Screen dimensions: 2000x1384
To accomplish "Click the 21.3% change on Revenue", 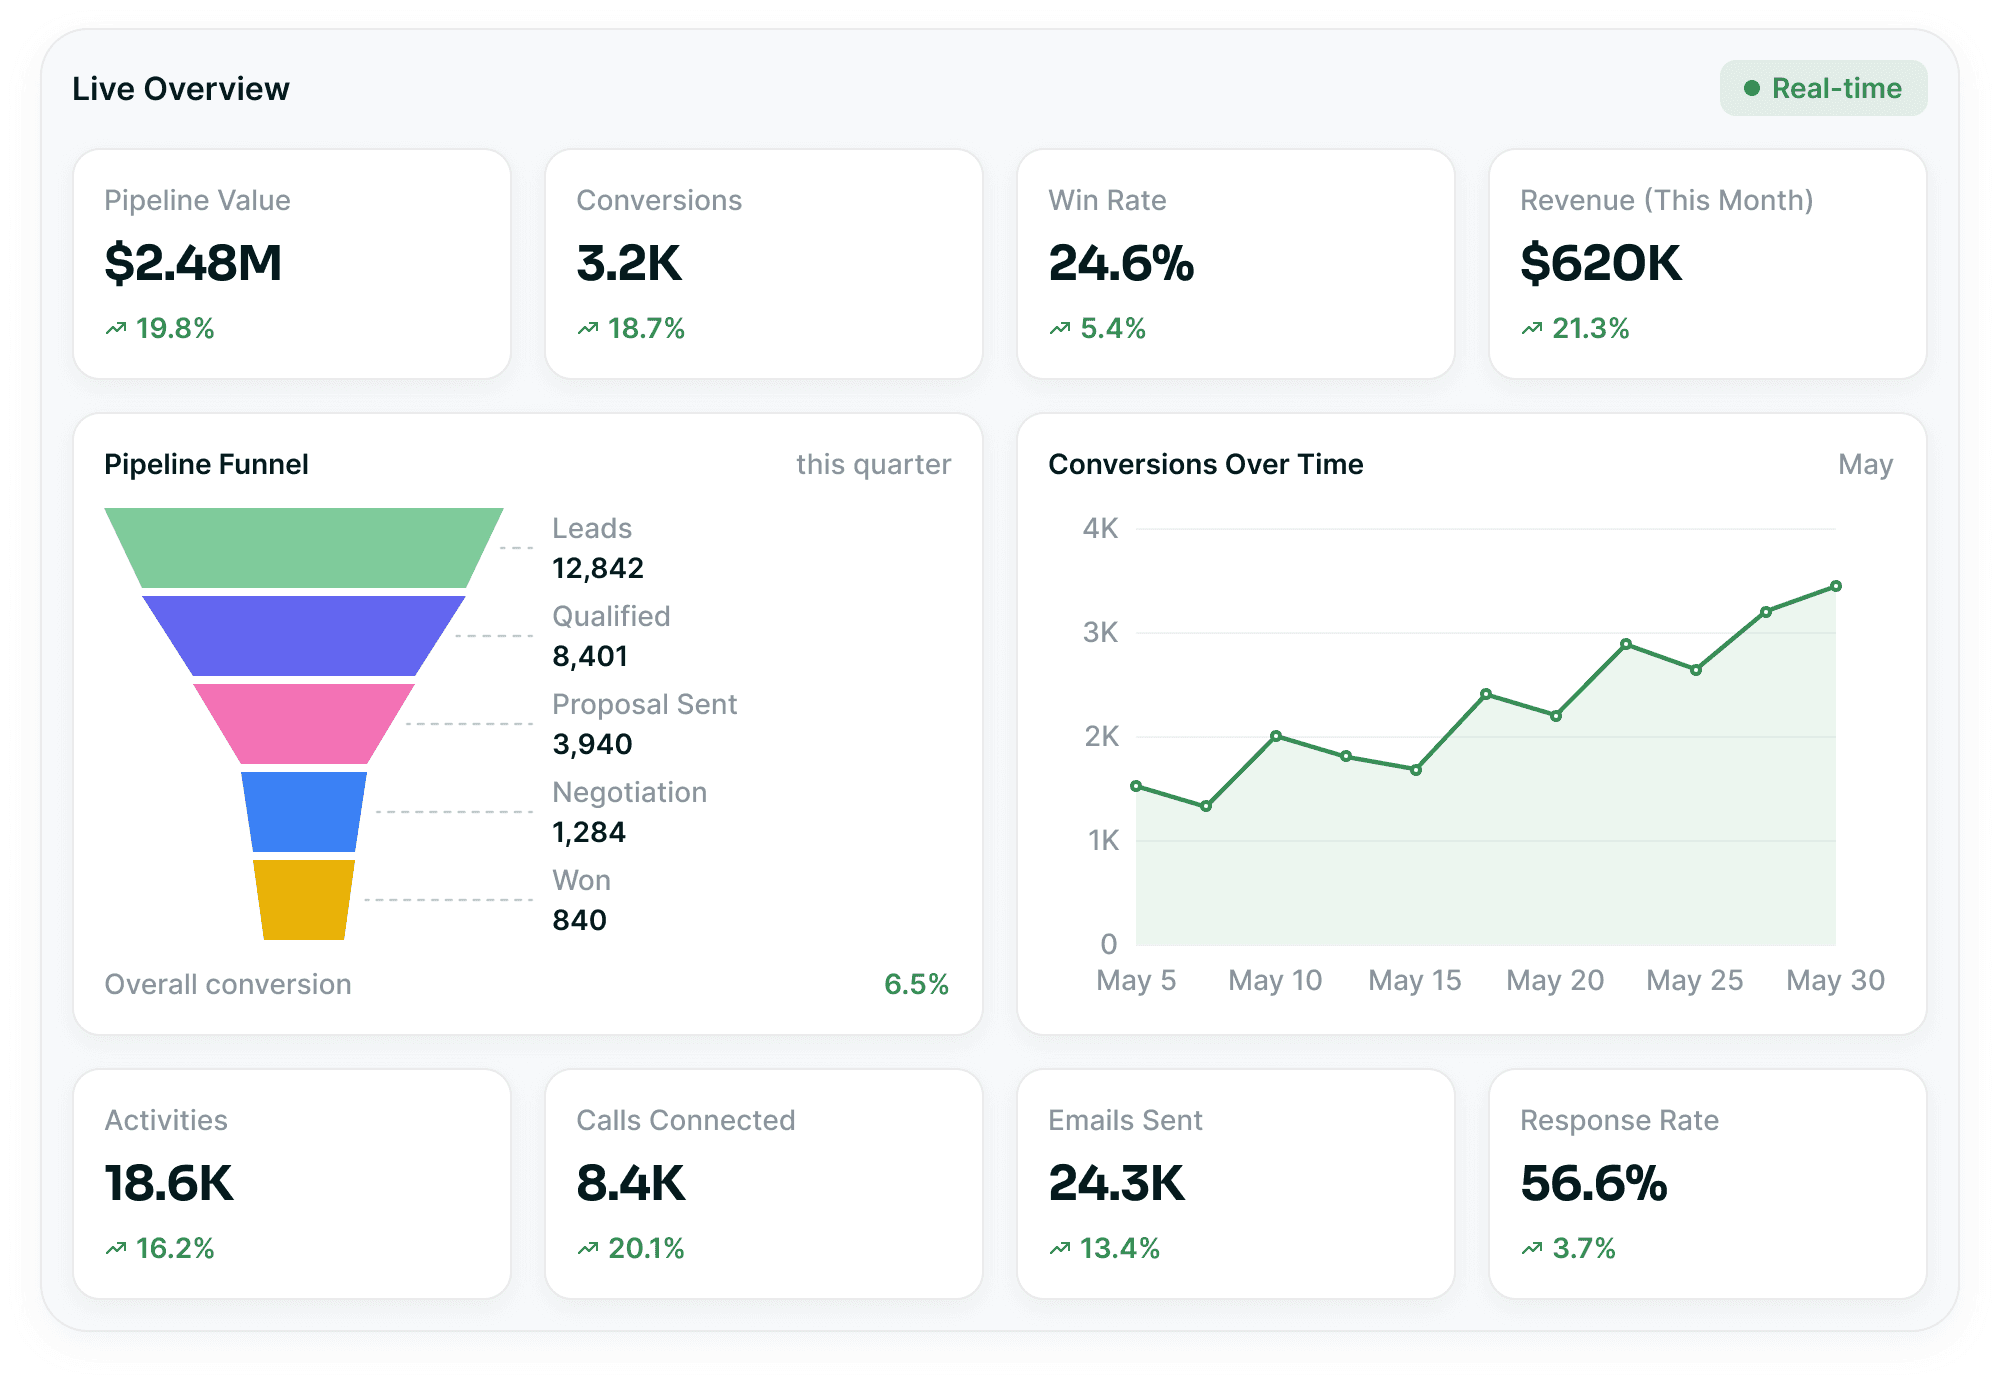I will point(1590,328).
